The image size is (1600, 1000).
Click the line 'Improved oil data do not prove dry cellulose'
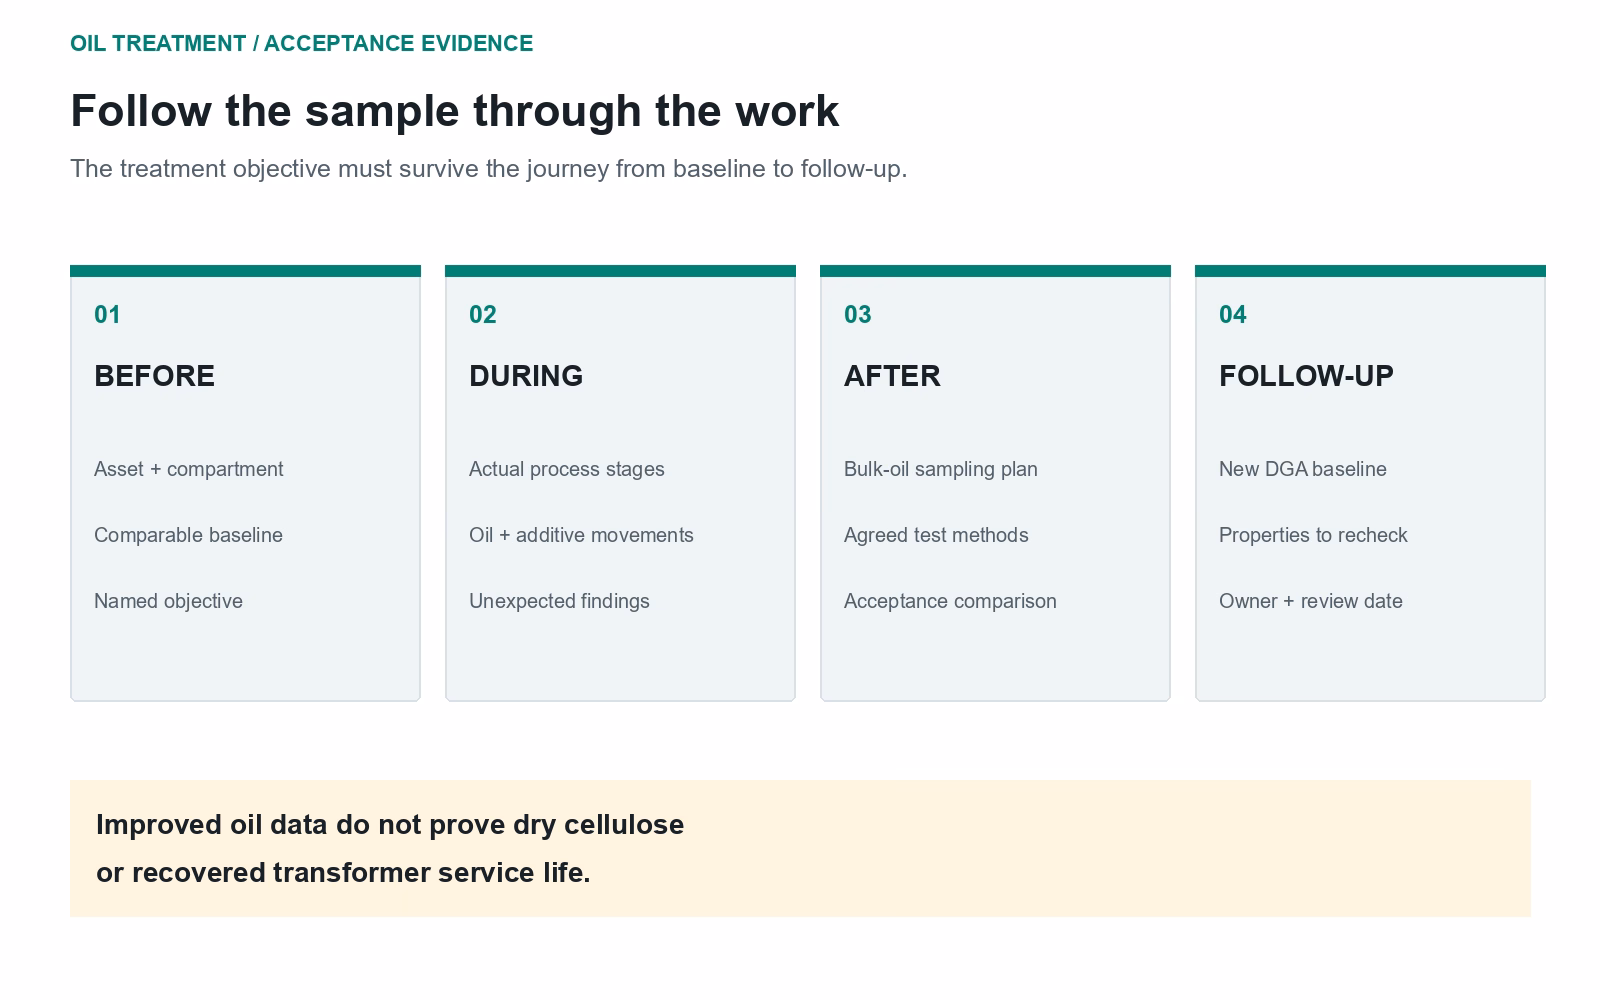pos(390,825)
